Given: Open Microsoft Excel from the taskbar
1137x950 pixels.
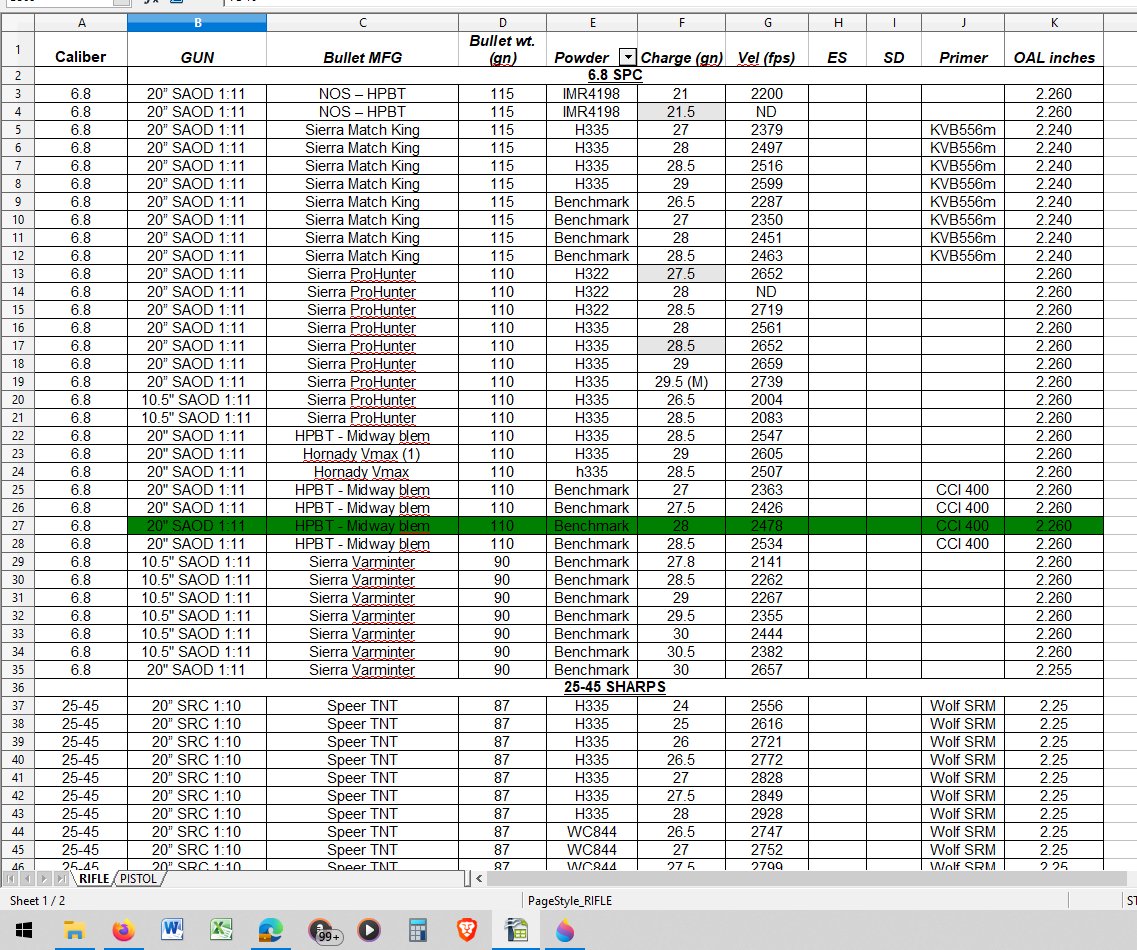Looking at the screenshot, I should tap(221, 930).
